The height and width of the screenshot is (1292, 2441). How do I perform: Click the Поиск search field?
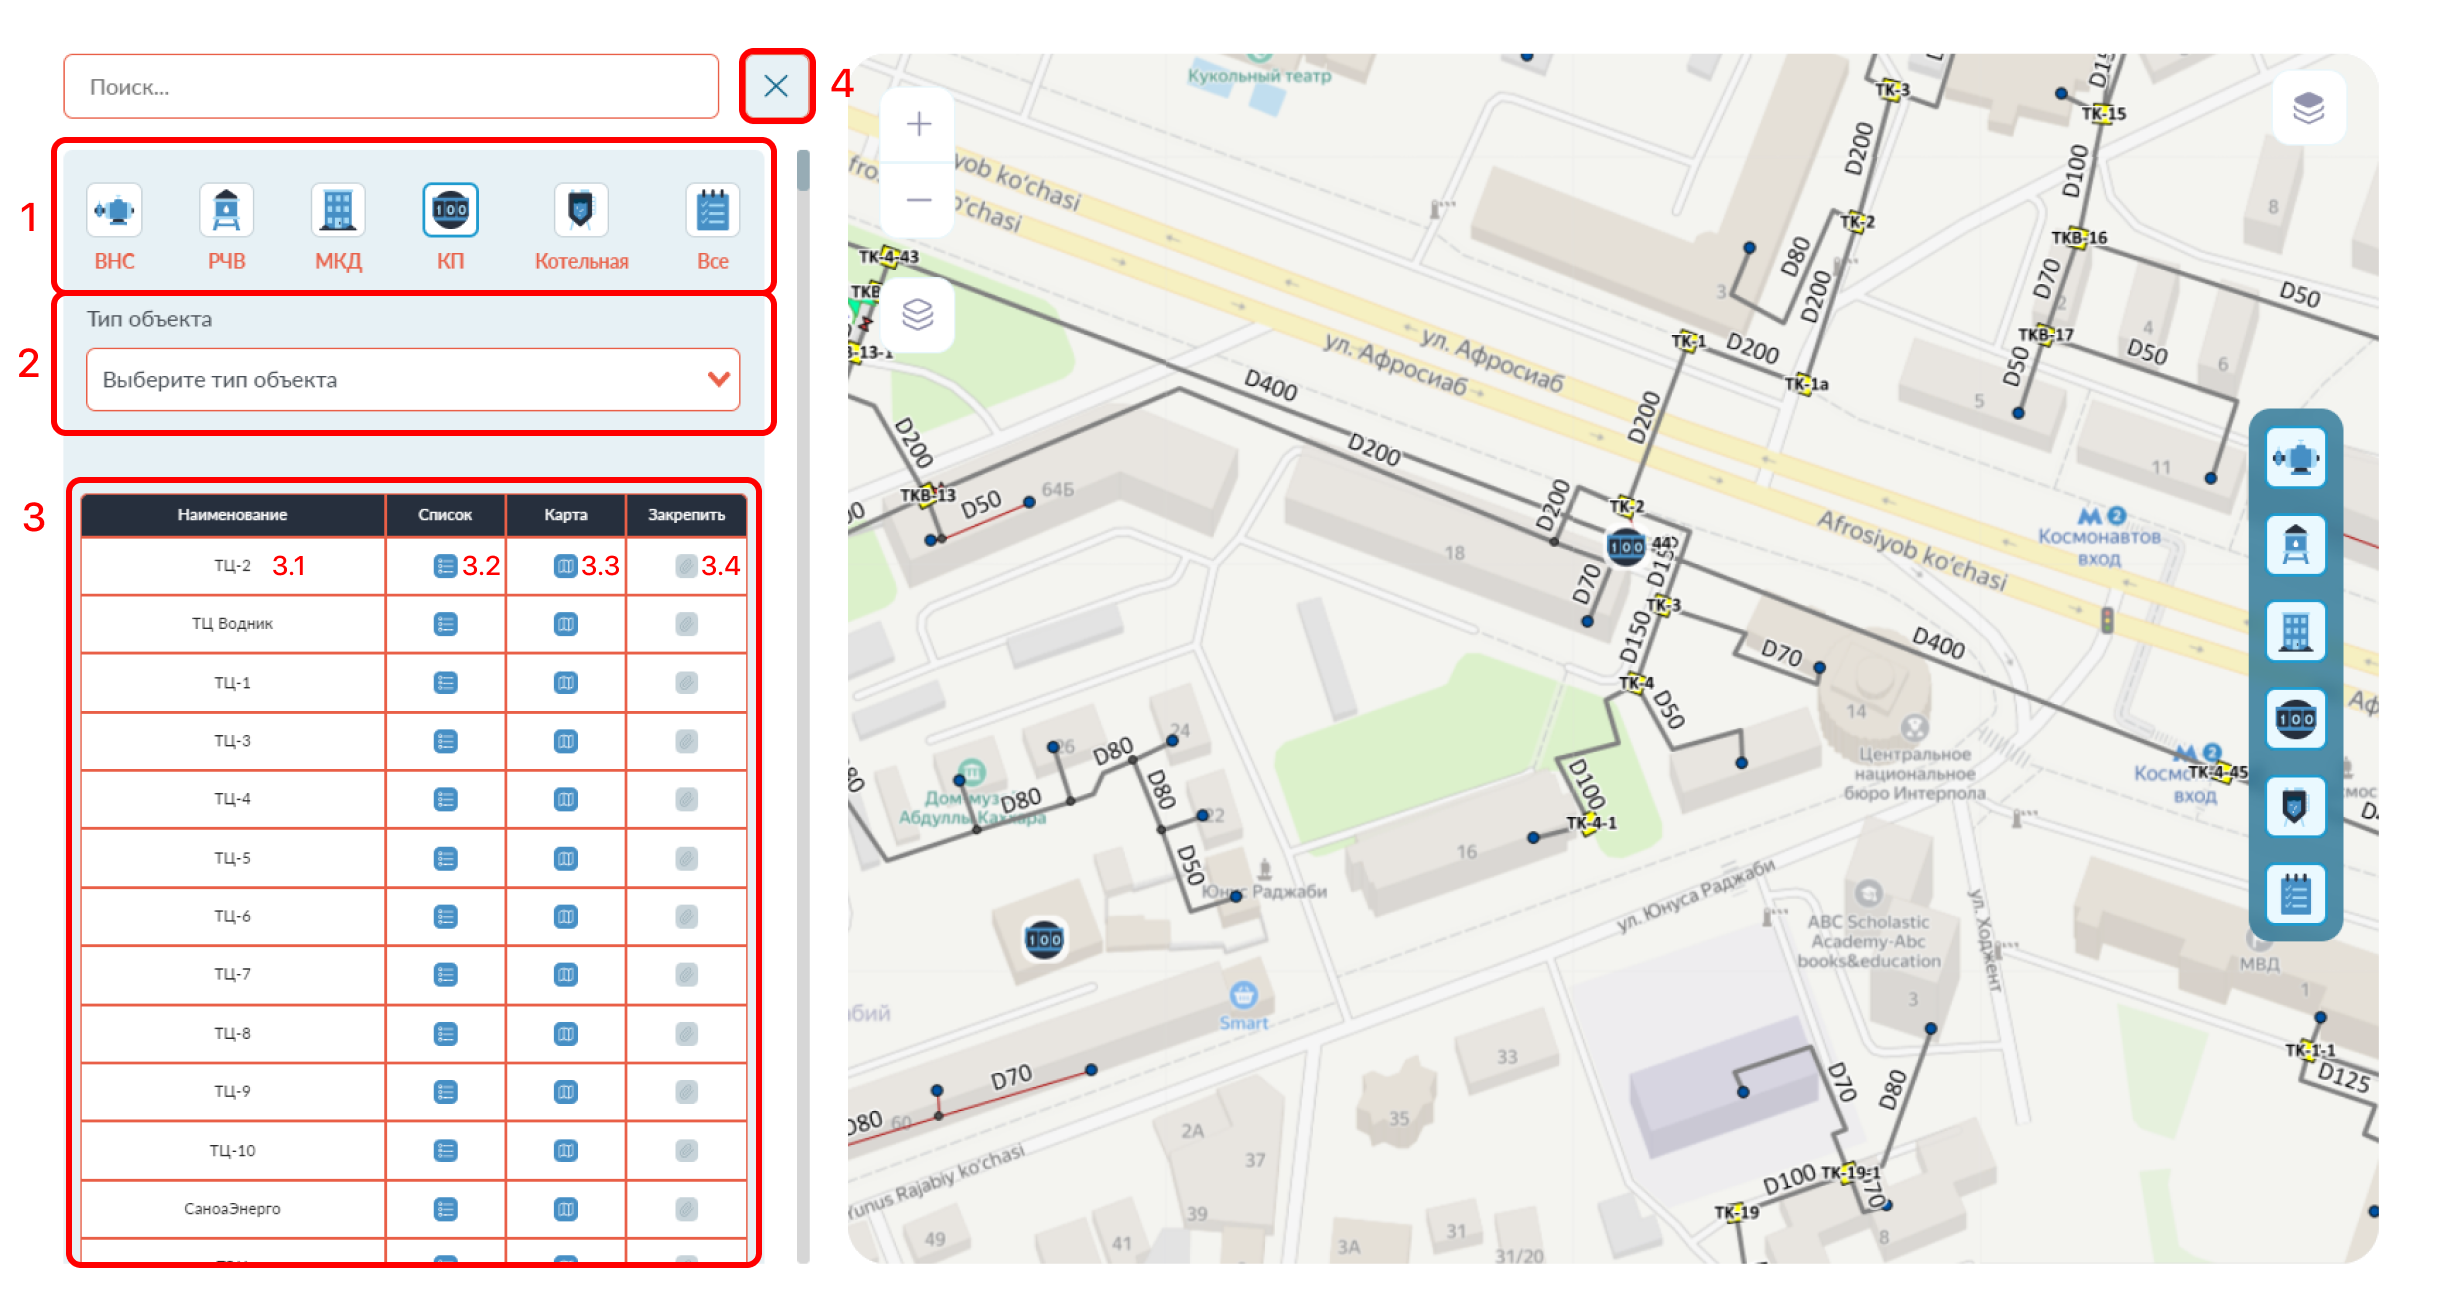[390, 87]
